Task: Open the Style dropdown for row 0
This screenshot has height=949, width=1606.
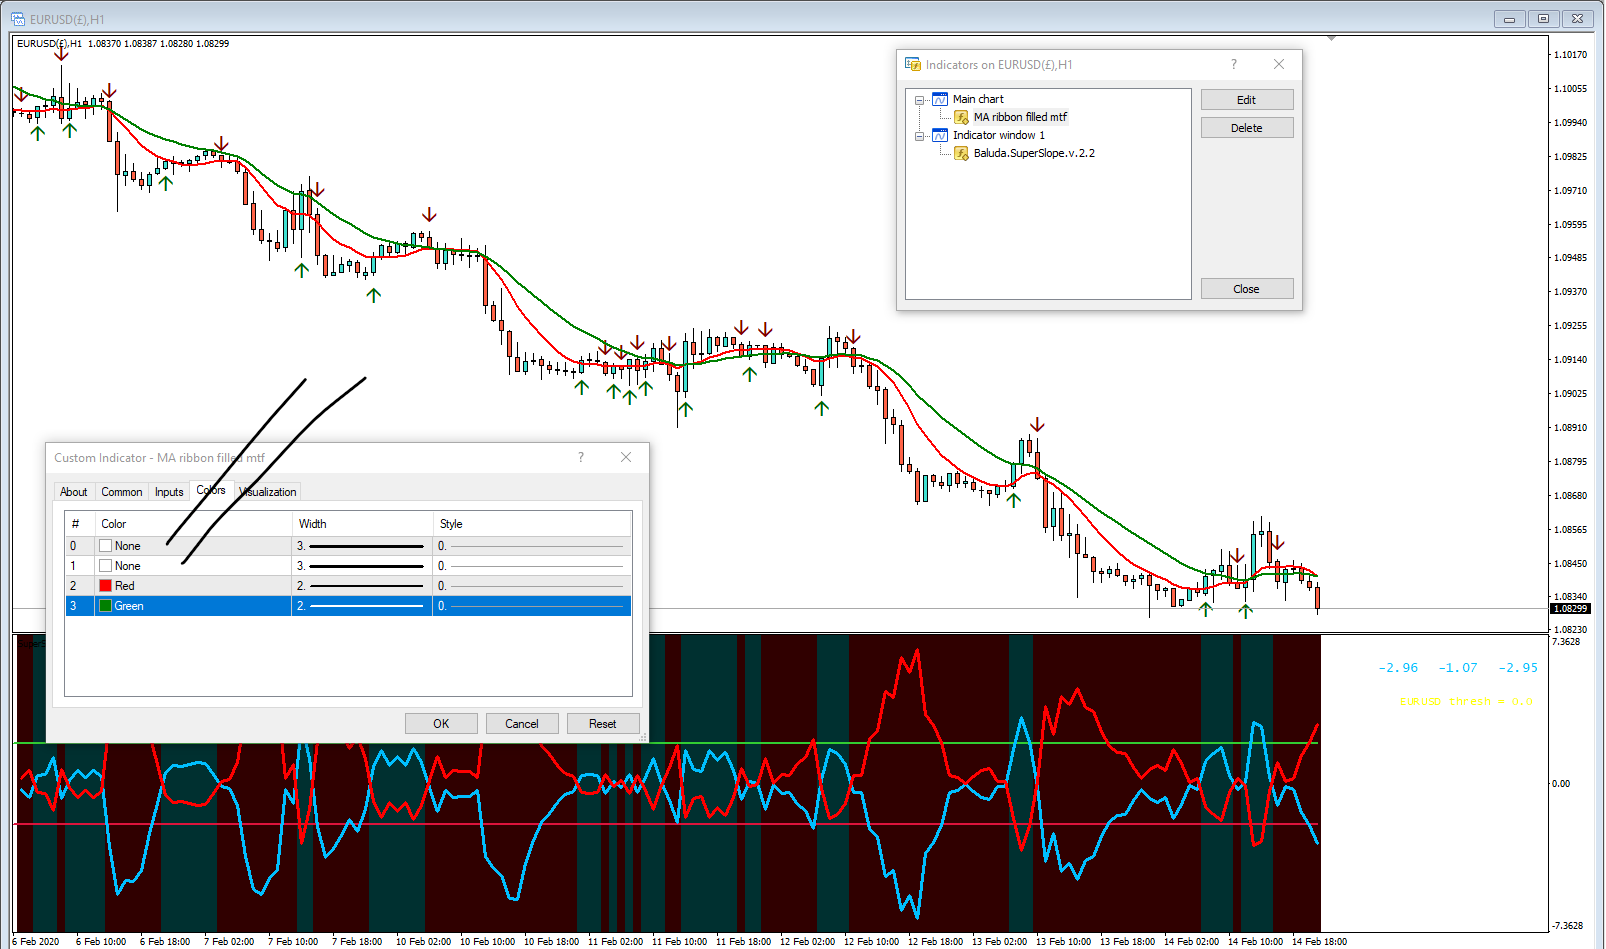Action: click(532, 546)
